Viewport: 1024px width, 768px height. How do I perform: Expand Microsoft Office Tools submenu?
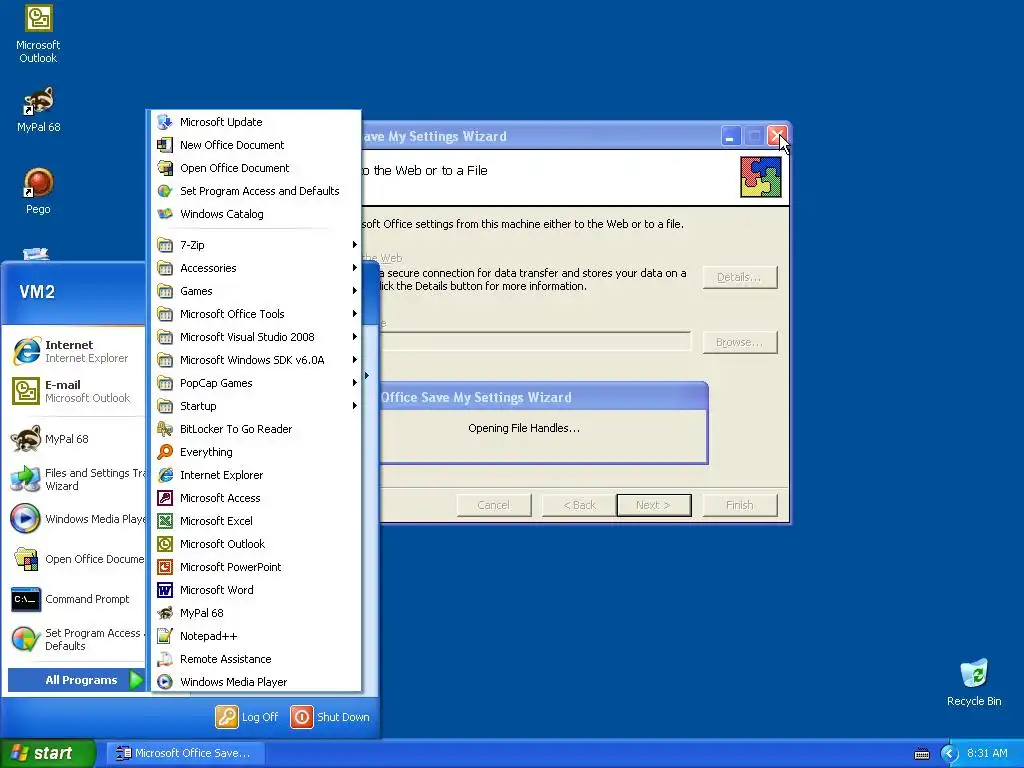pos(256,314)
